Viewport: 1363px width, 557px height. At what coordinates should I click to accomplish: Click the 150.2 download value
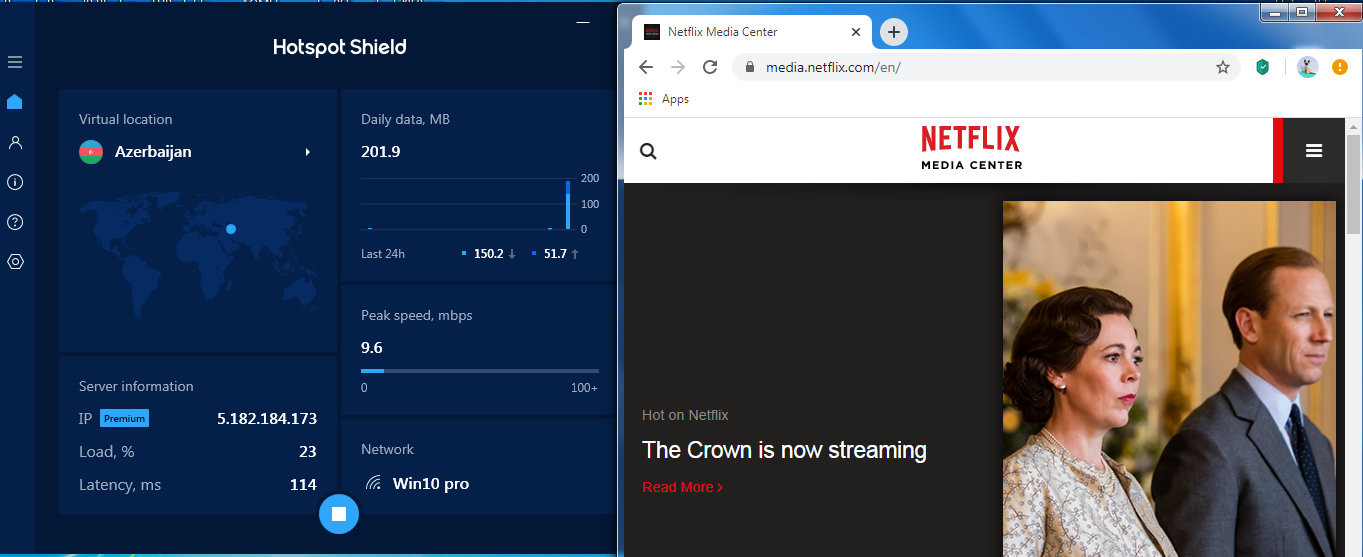point(488,254)
